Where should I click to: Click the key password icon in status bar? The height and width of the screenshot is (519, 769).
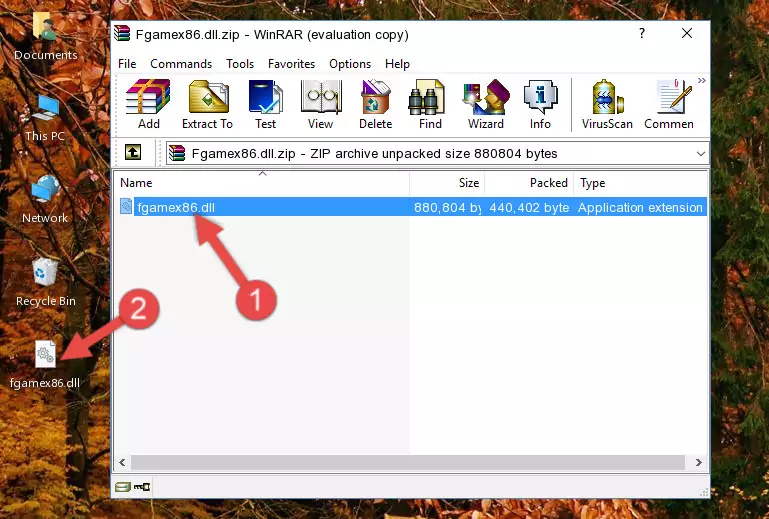(x=142, y=487)
